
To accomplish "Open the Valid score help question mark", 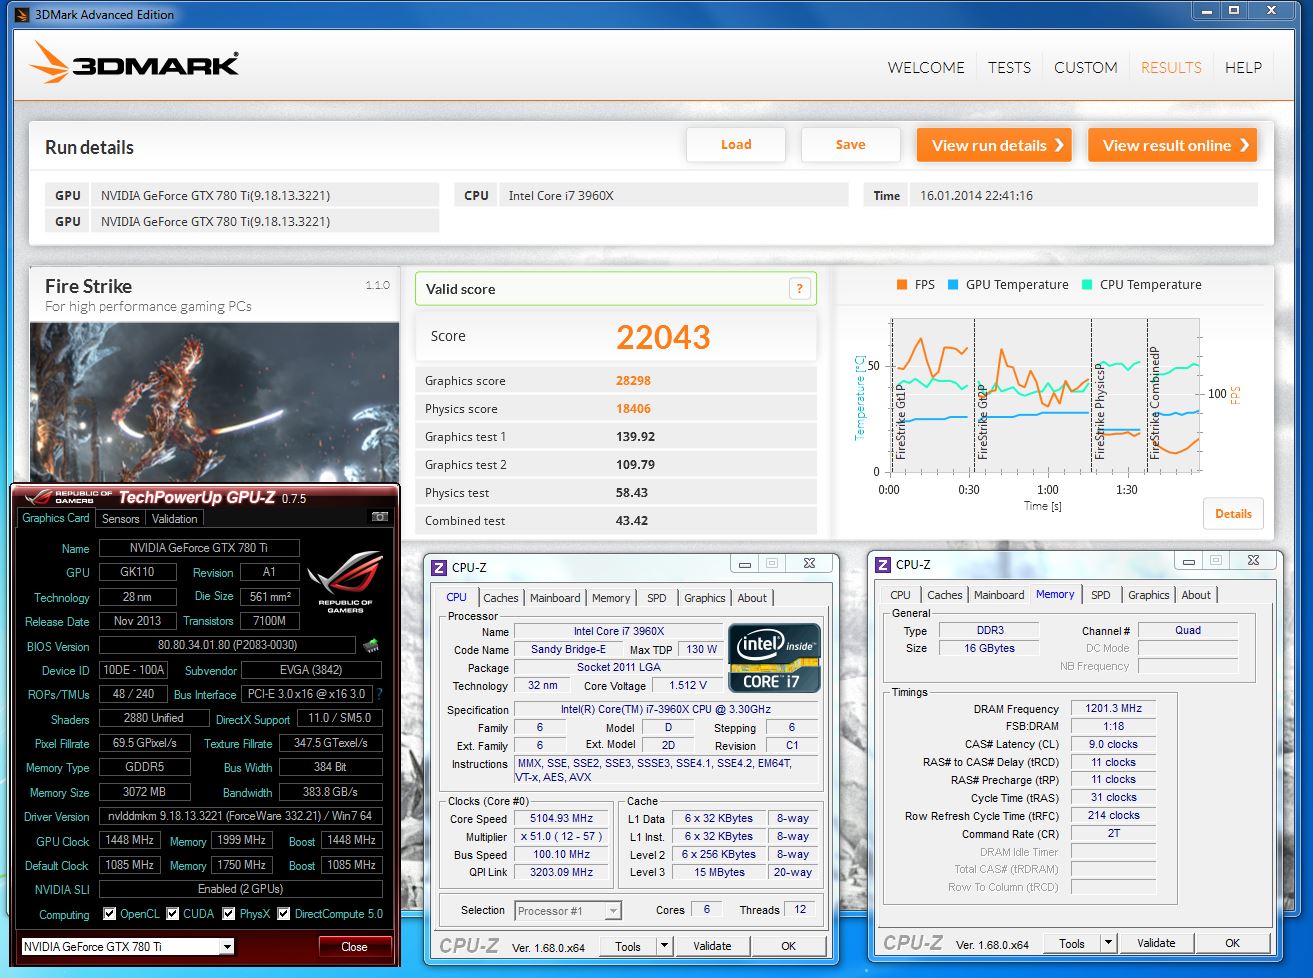I will click(799, 289).
